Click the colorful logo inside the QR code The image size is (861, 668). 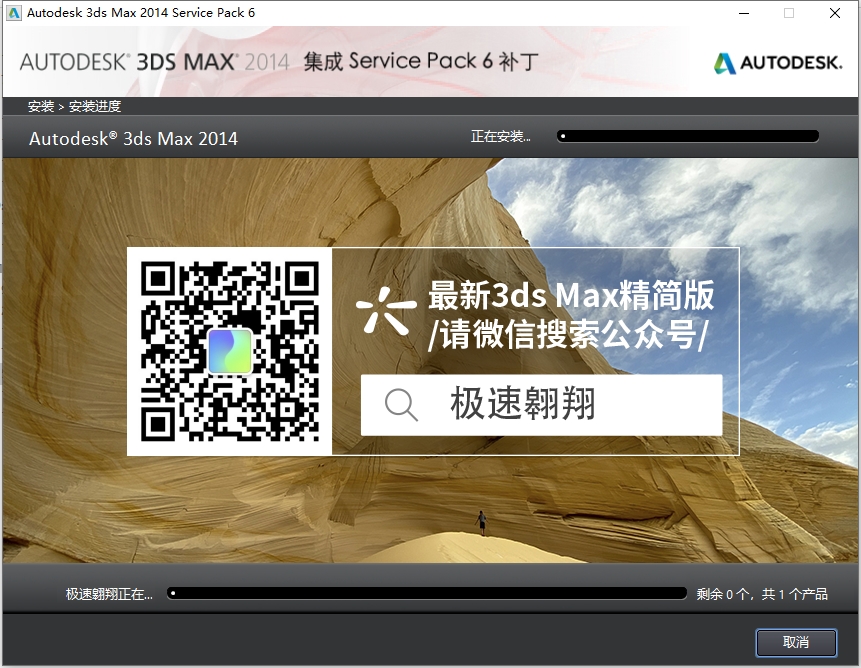point(230,351)
